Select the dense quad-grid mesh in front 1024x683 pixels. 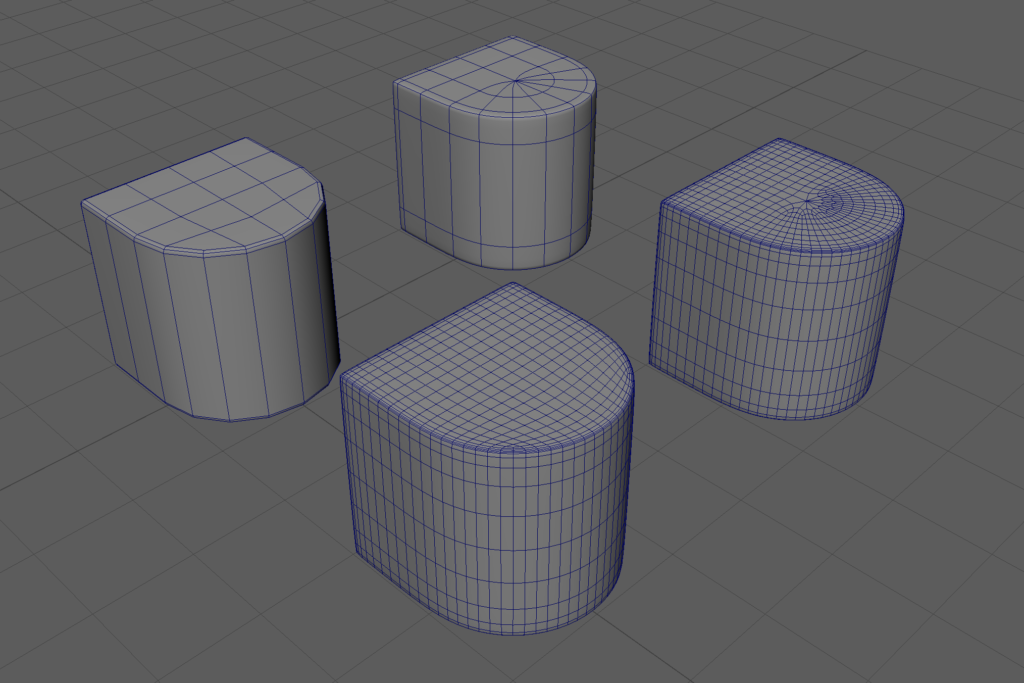(490, 500)
